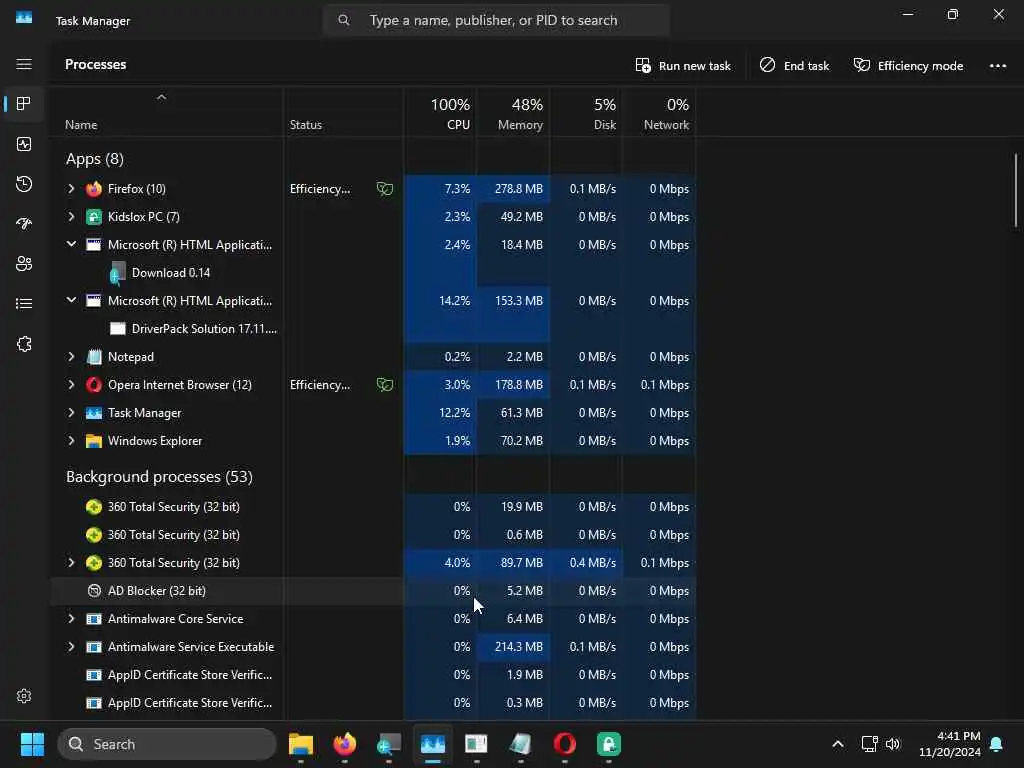Click the End task button

click(794, 65)
